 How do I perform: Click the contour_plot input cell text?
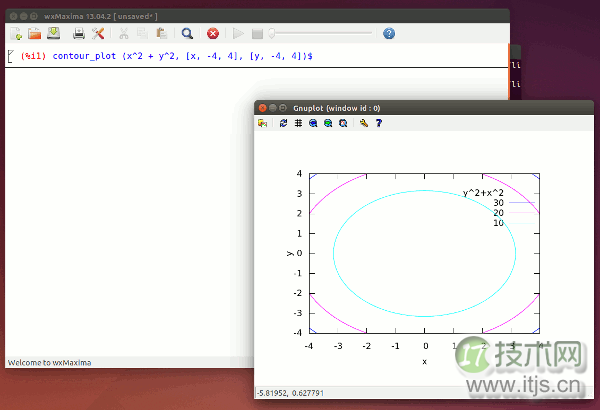183,56
